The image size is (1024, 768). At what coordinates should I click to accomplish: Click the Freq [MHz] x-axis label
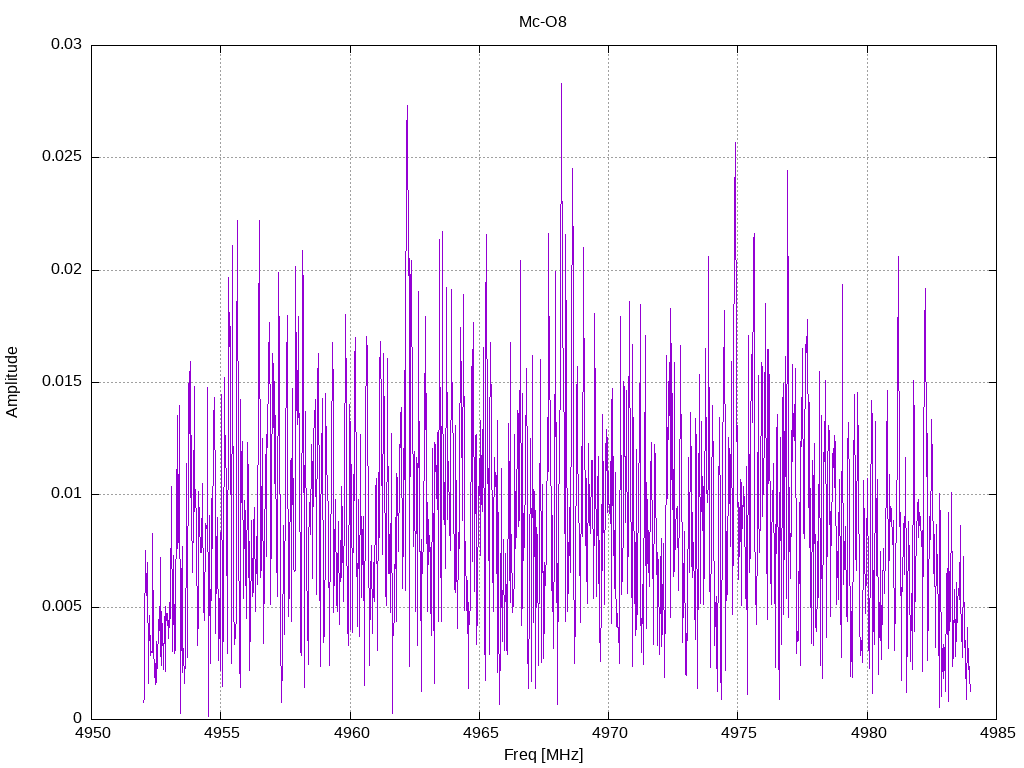click(x=543, y=755)
